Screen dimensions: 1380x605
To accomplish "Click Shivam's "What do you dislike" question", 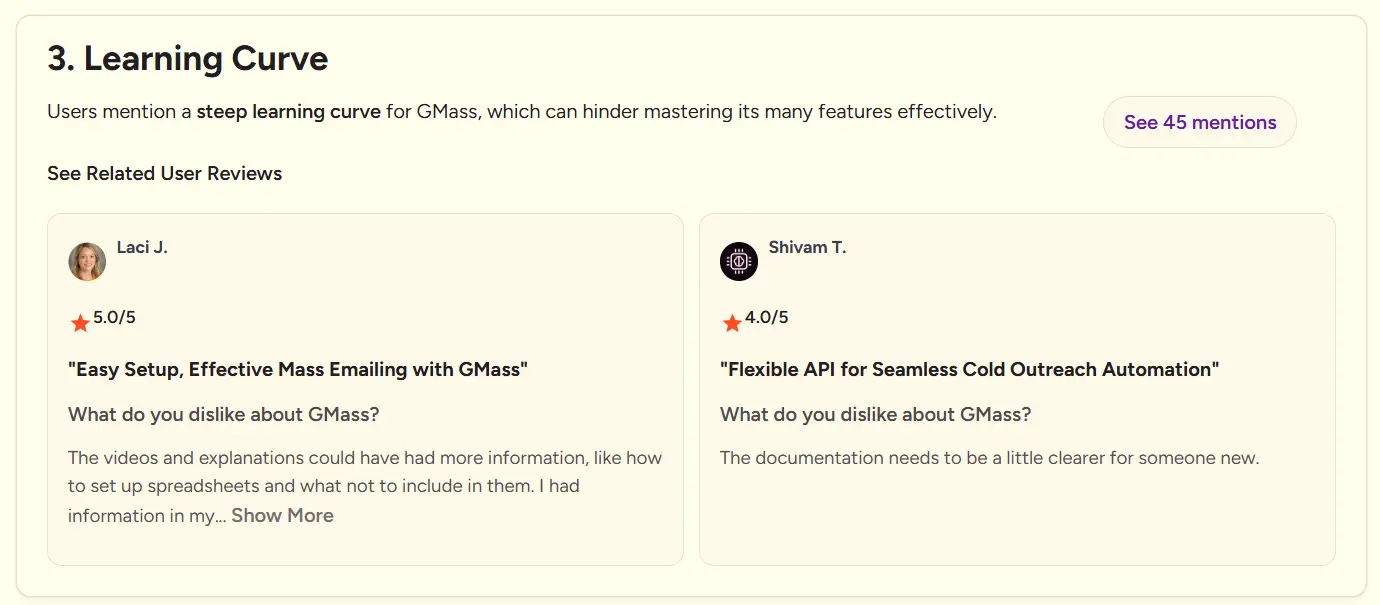I will point(876,414).
